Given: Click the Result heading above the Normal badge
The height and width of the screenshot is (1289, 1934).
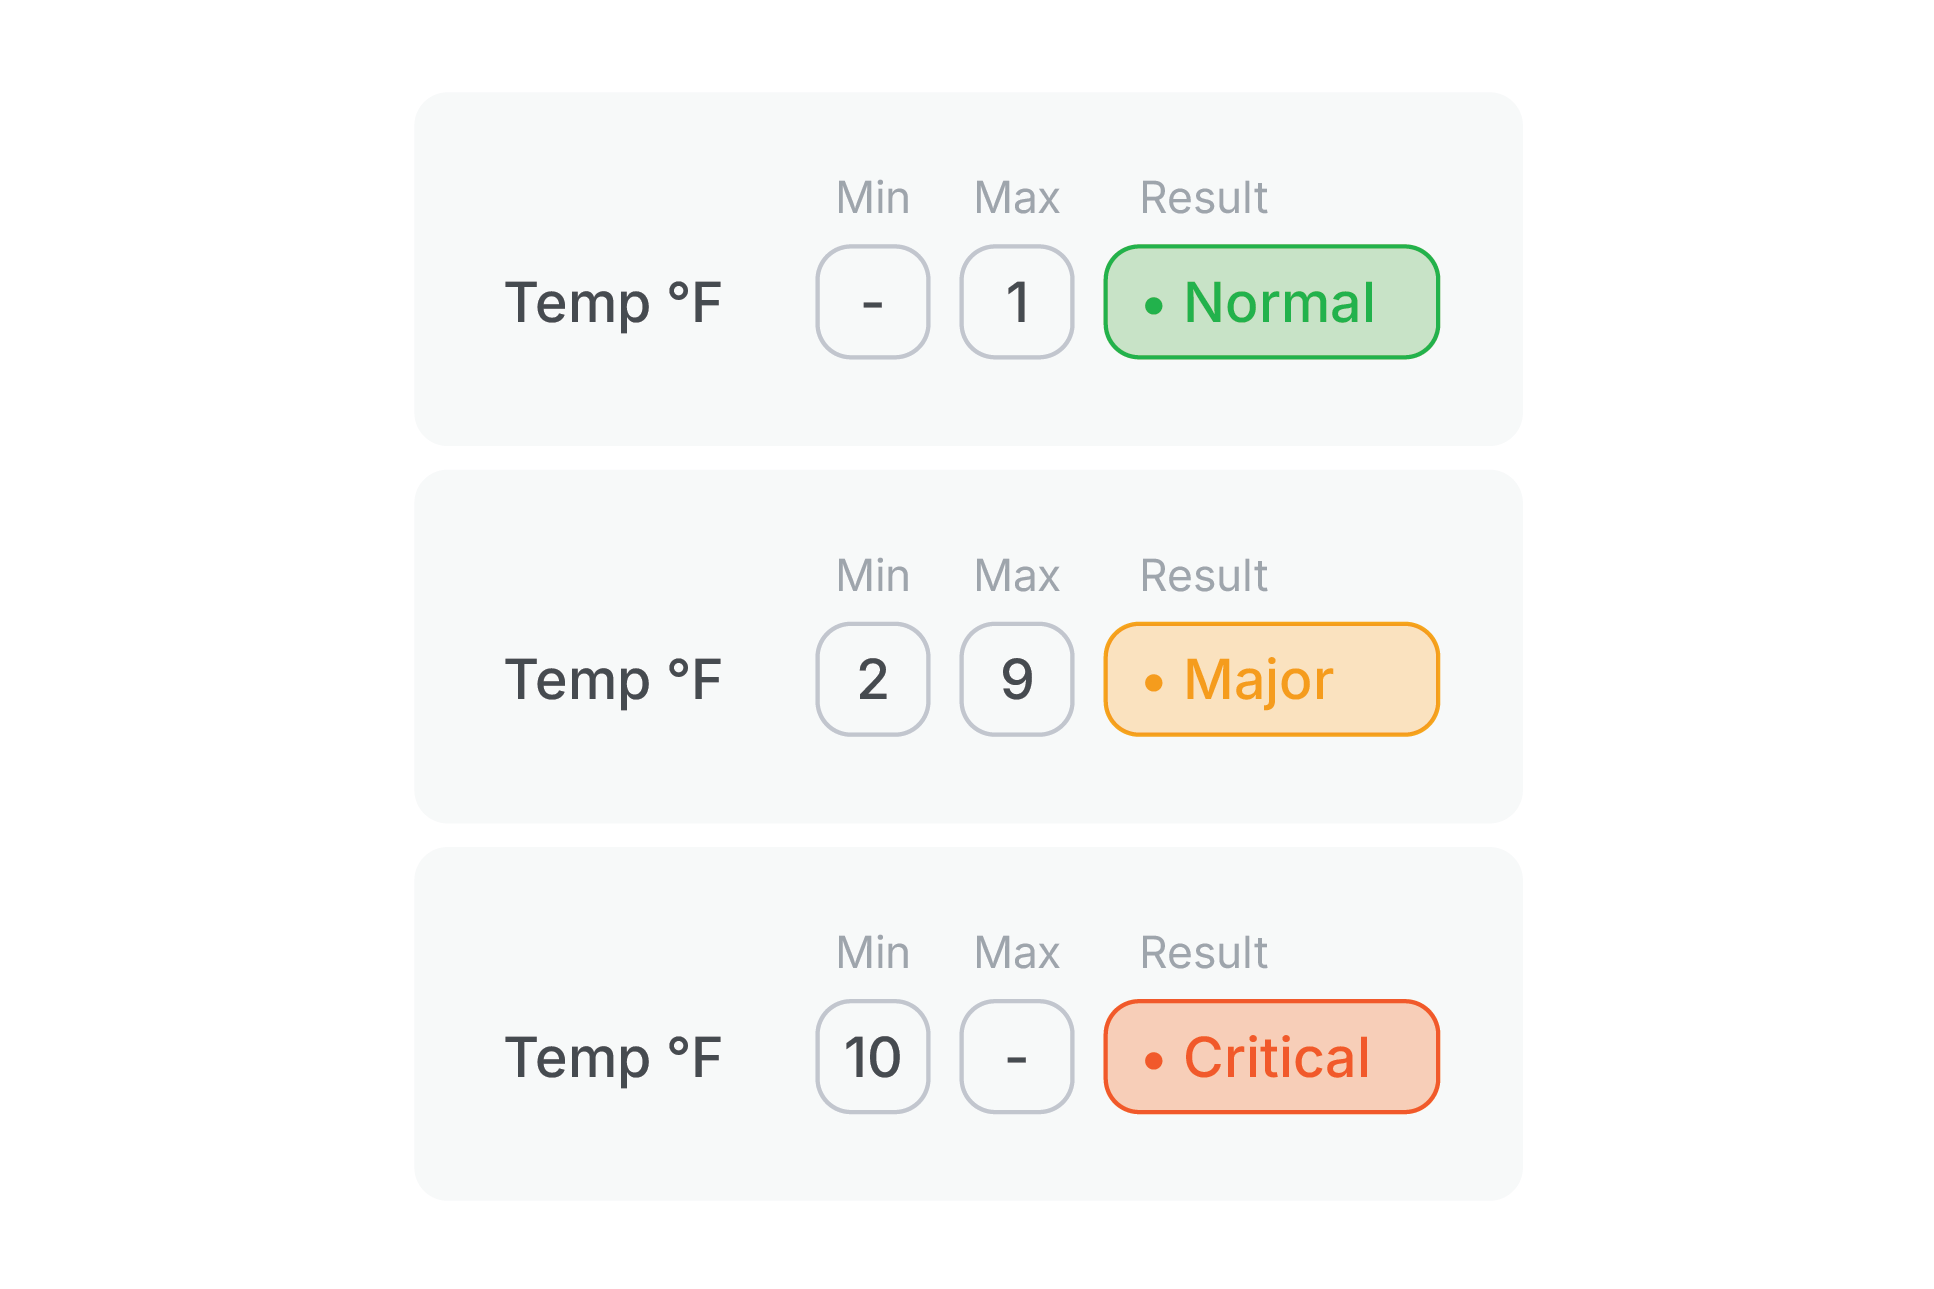Looking at the screenshot, I should click(1204, 198).
